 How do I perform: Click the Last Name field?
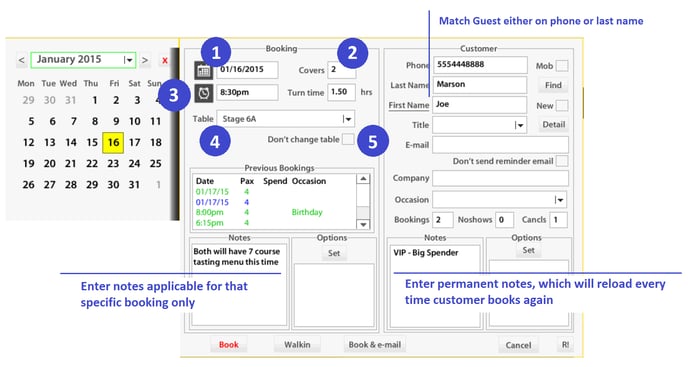pos(480,85)
